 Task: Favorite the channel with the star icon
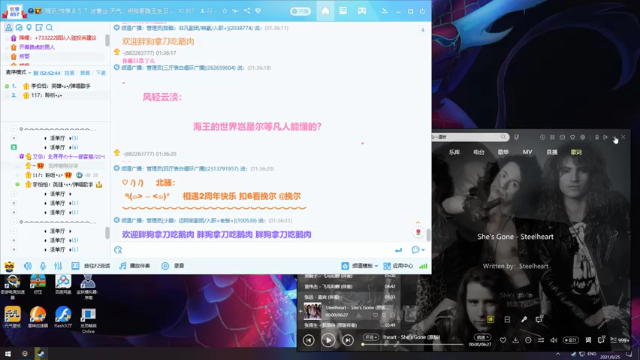coord(224,11)
